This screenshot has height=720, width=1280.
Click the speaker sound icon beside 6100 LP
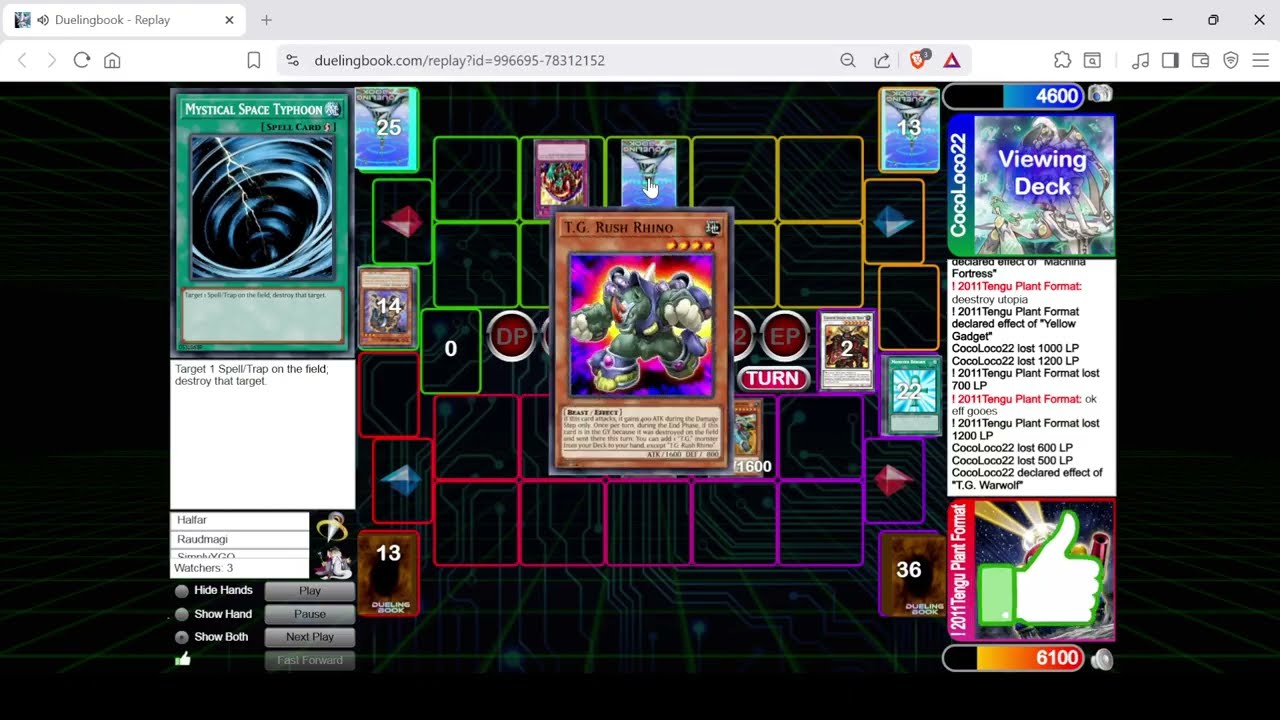(1101, 659)
